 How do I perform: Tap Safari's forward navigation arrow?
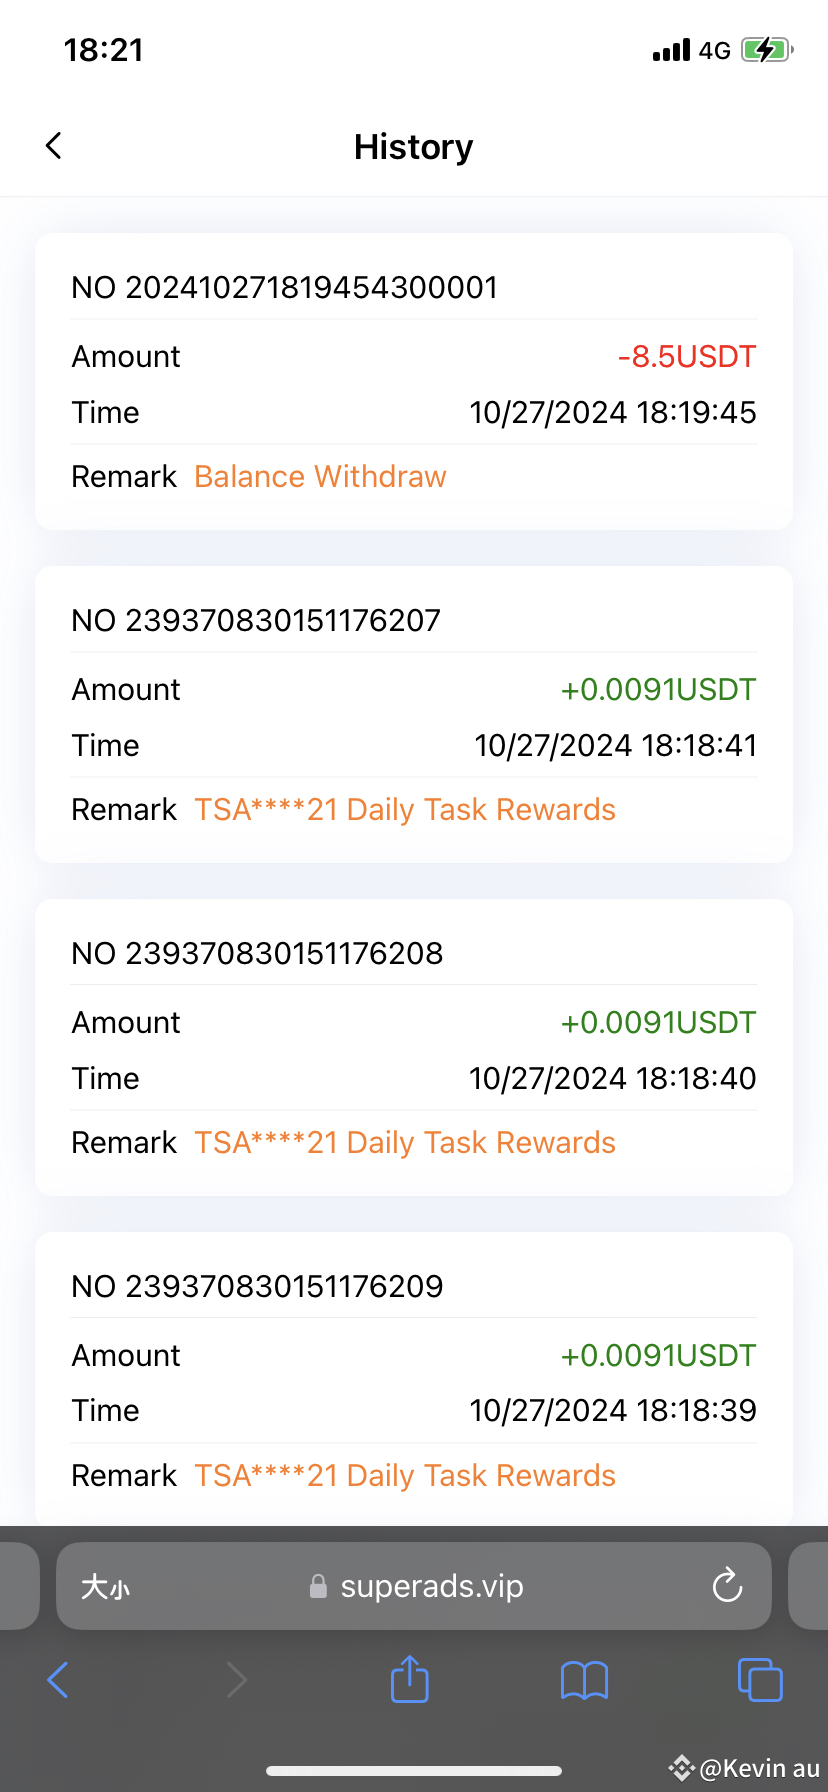(236, 1680)
